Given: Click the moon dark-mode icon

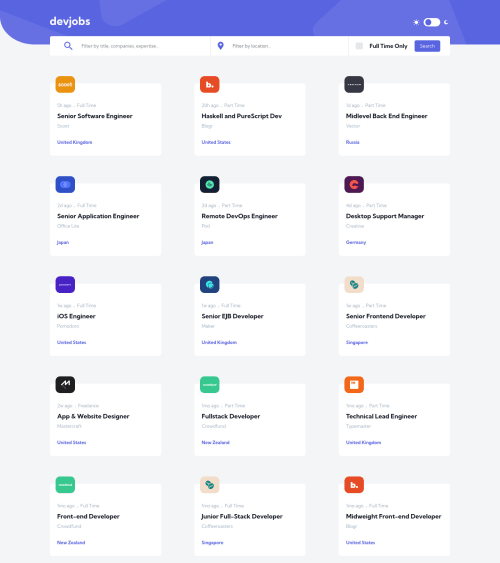Looking at the screenshot, I should 446,22.
